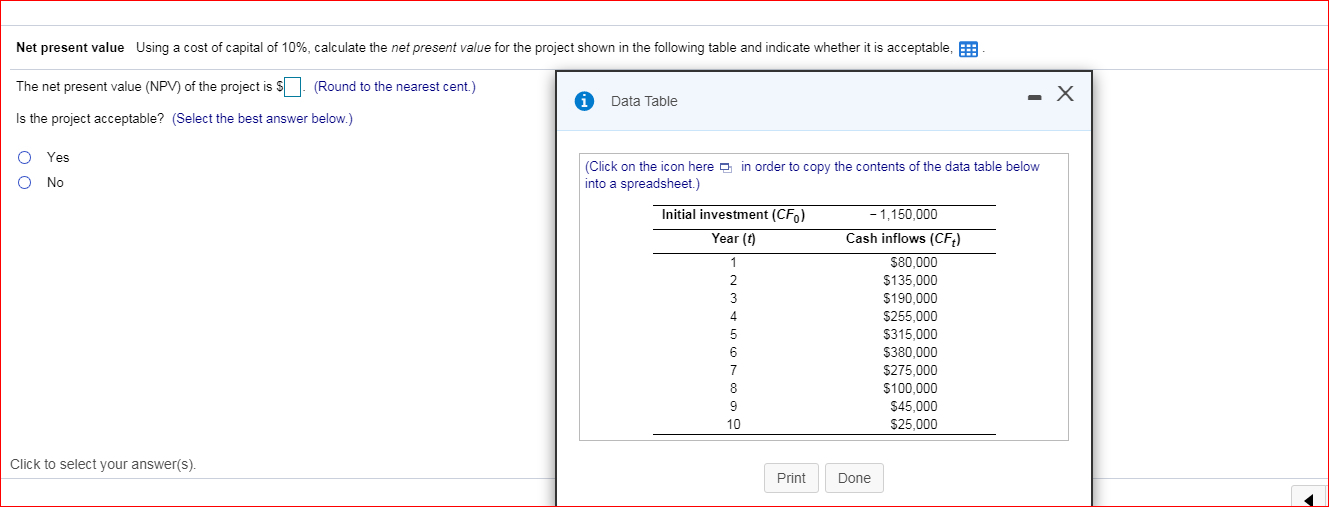Minimize the Data Table dialog
This screenshot has width=1329, height=507.
pyautogui.click(x=1034, y=97)
